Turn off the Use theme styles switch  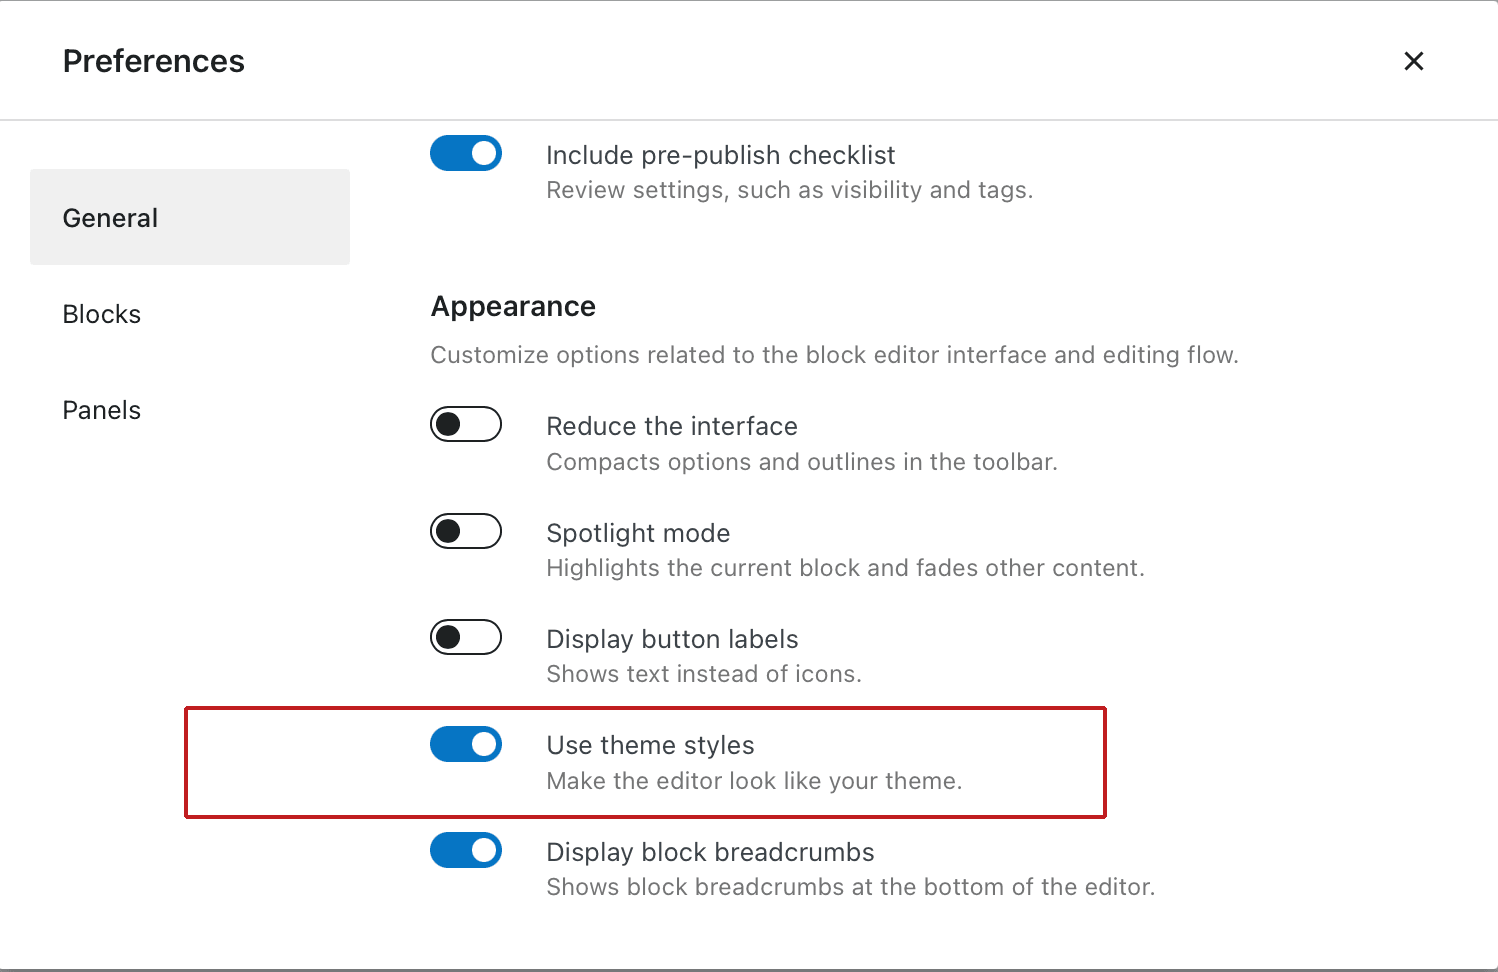click(x=466, y=744)
